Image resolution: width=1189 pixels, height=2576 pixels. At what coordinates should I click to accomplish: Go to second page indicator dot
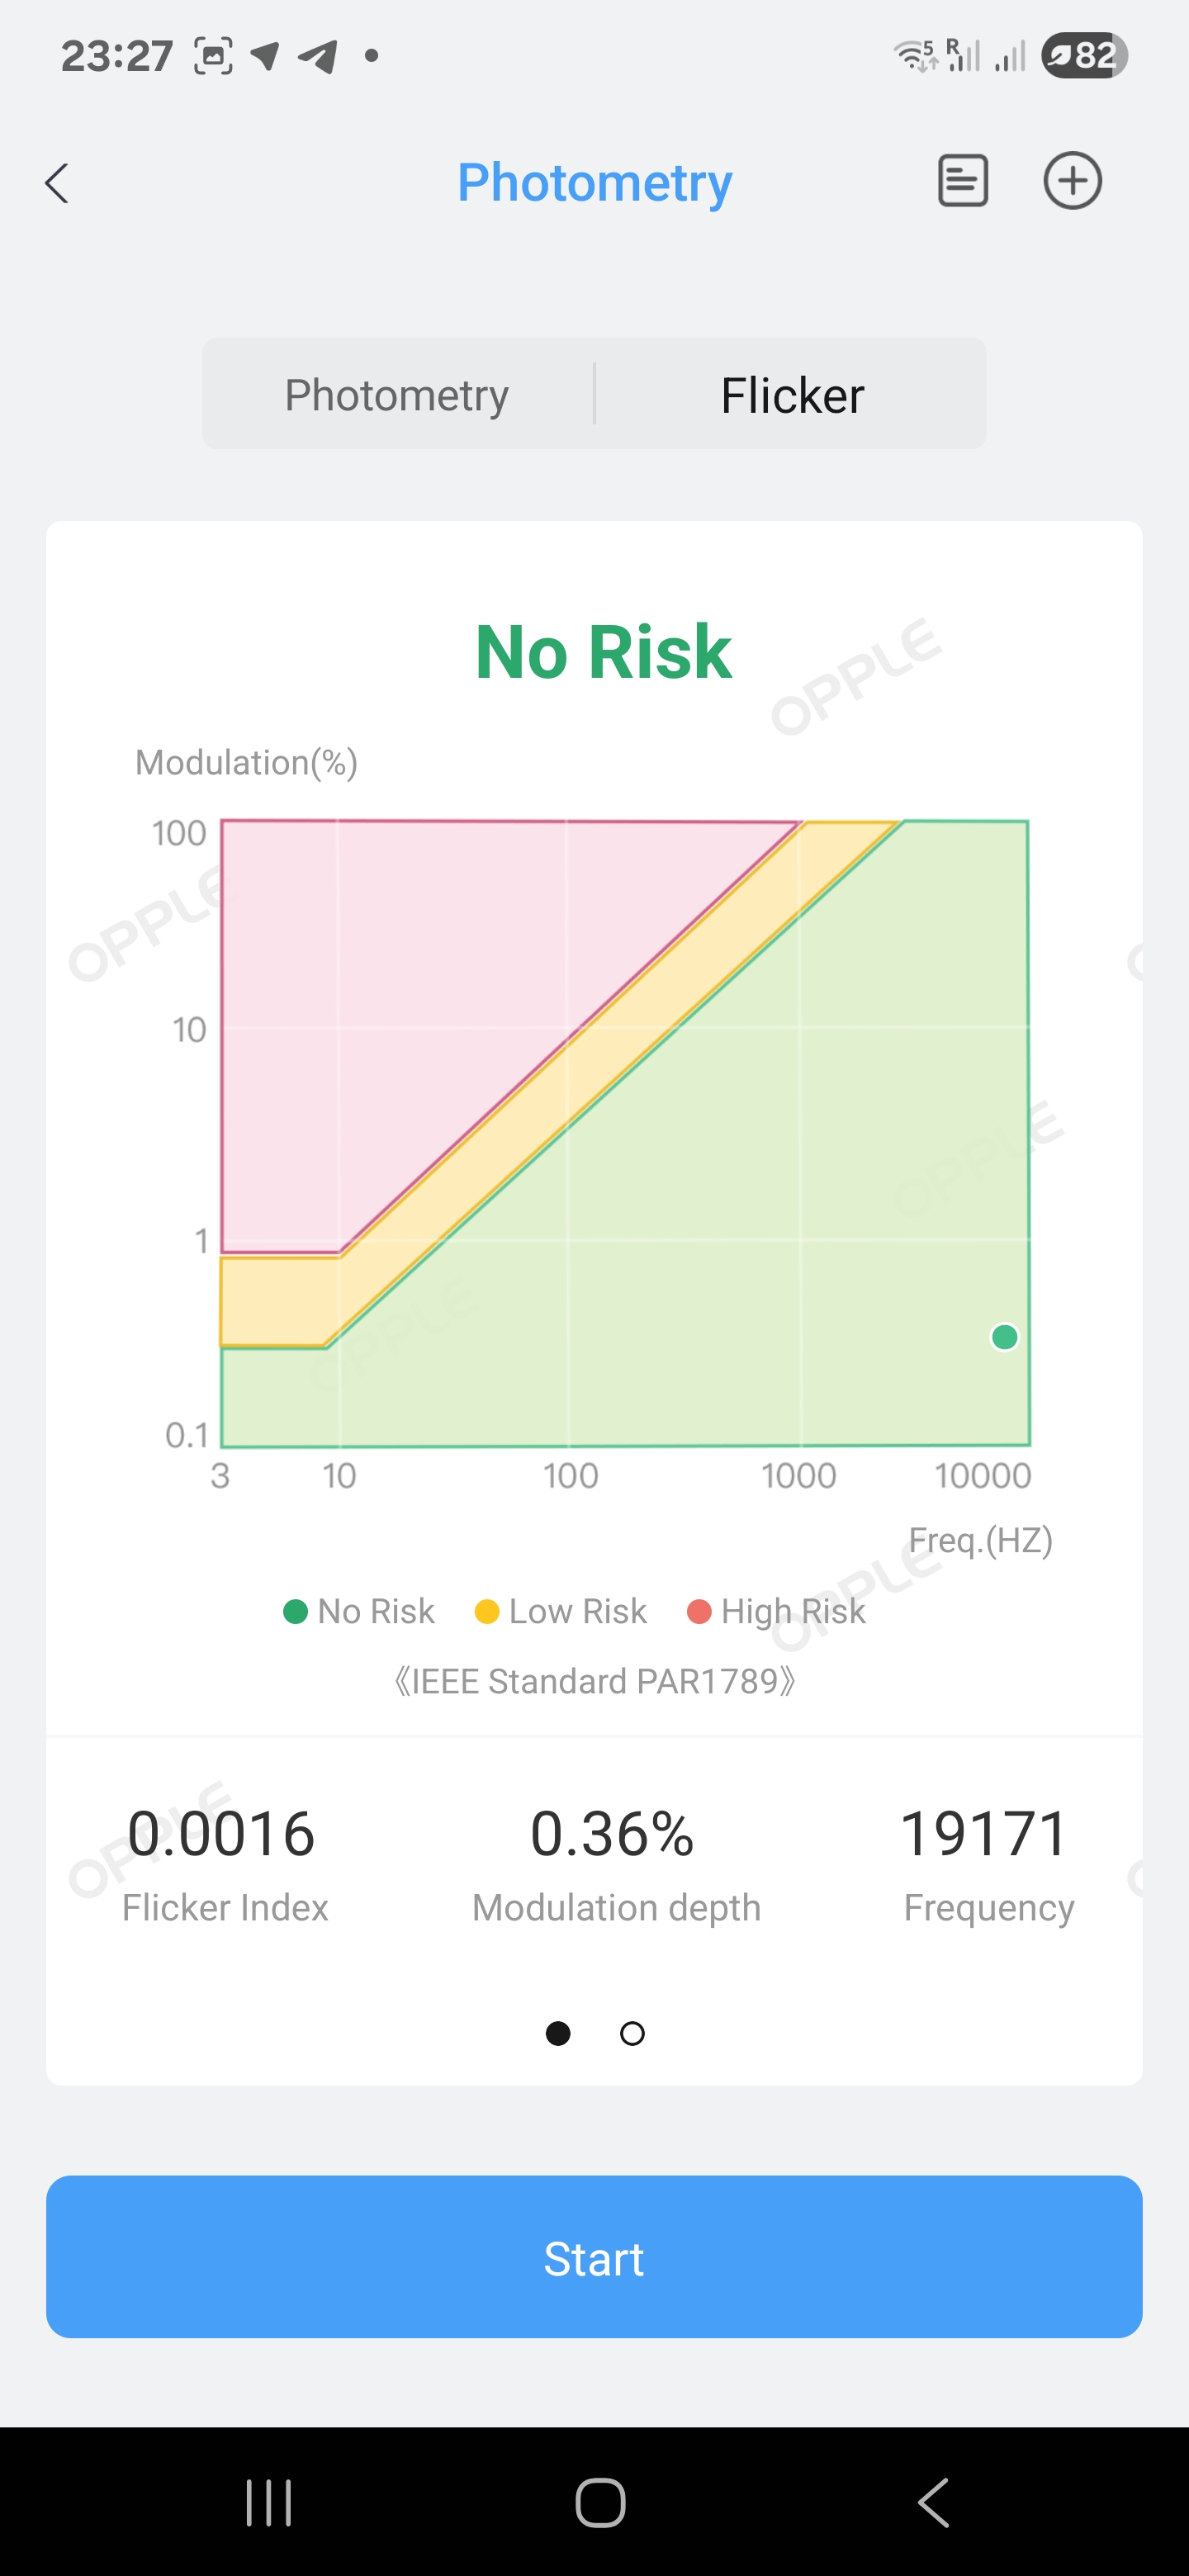click(x=632, y=2033)
